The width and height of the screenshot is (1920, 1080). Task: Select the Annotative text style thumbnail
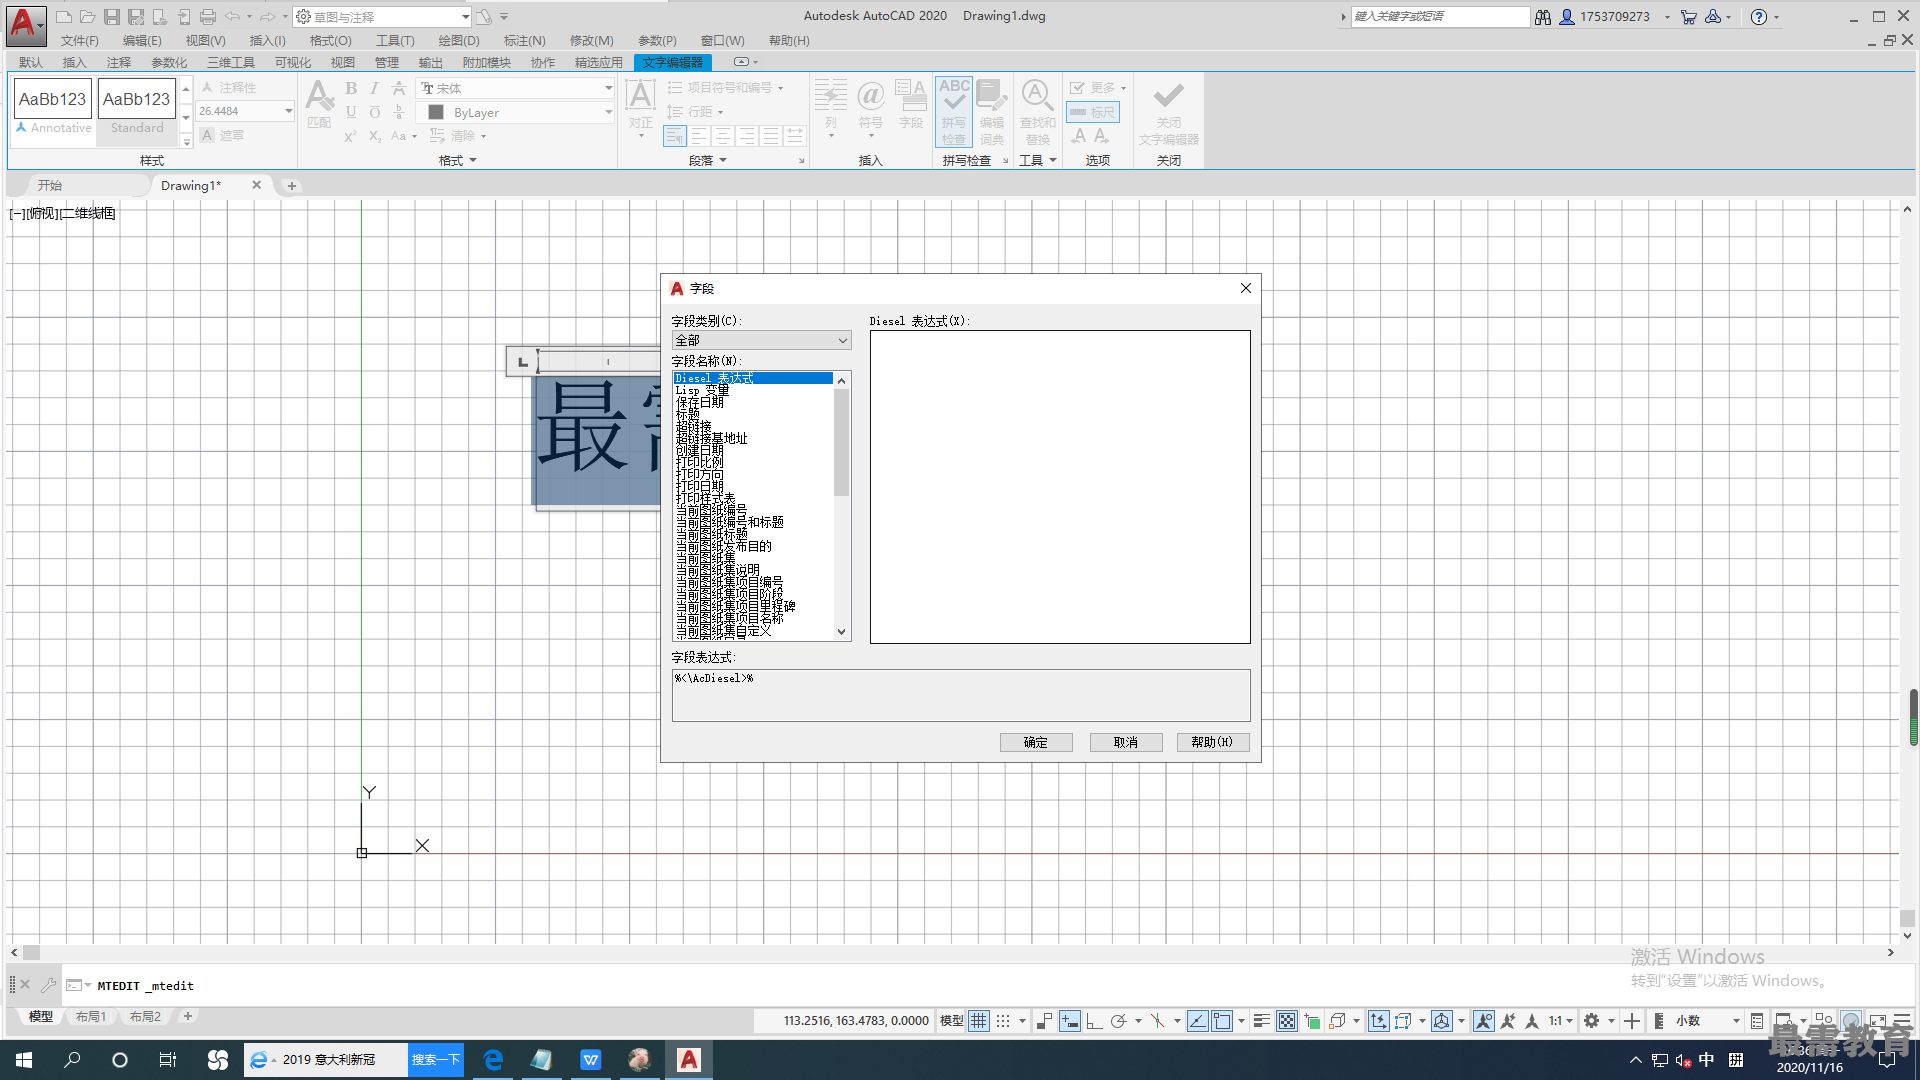click(53, 107)
